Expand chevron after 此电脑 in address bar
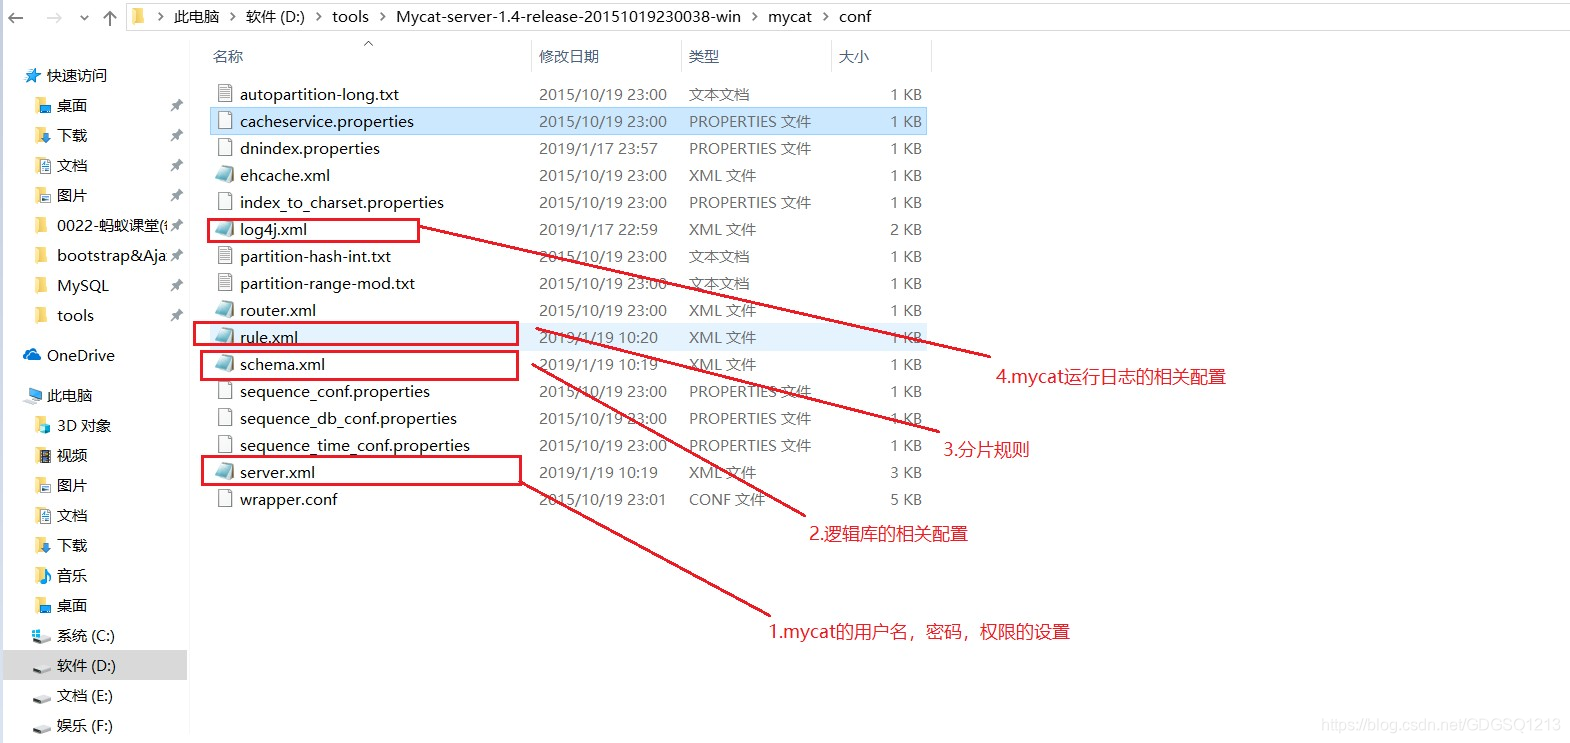This screenshot has width=1570, height=743. (234, 16)
